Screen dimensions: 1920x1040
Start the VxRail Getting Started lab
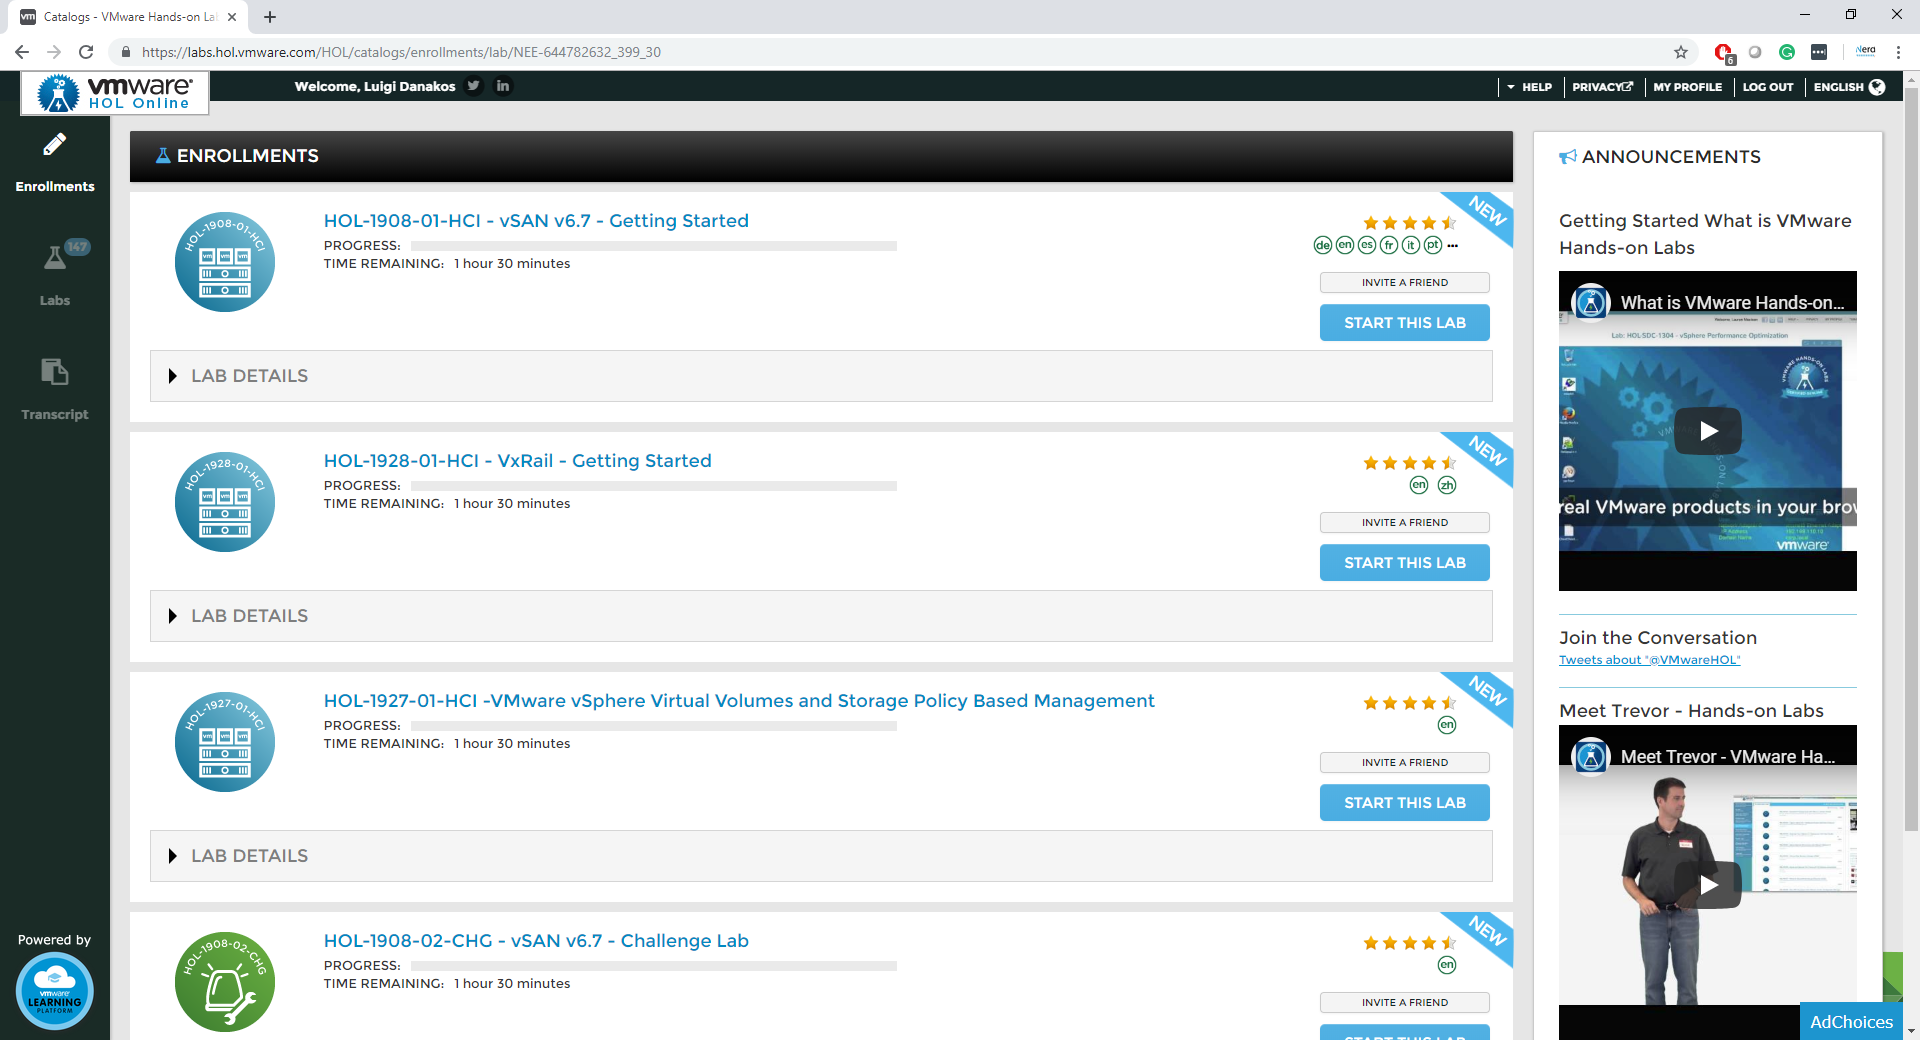(1404, 563)
